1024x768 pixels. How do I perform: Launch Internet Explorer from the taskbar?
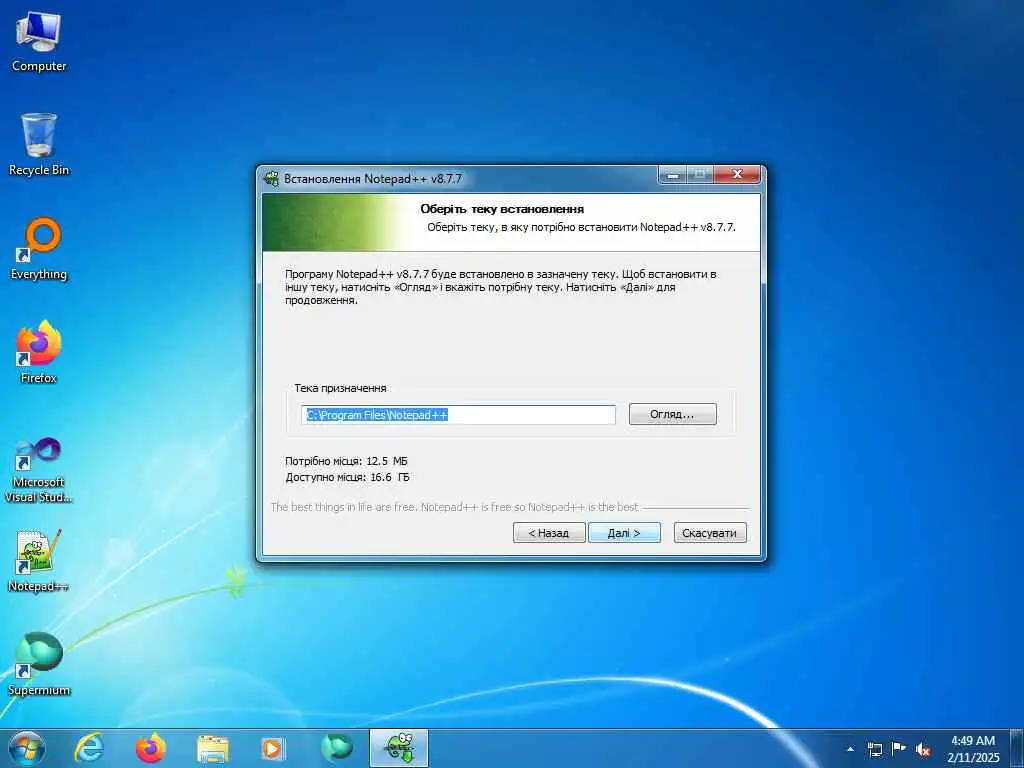(89, 748)
